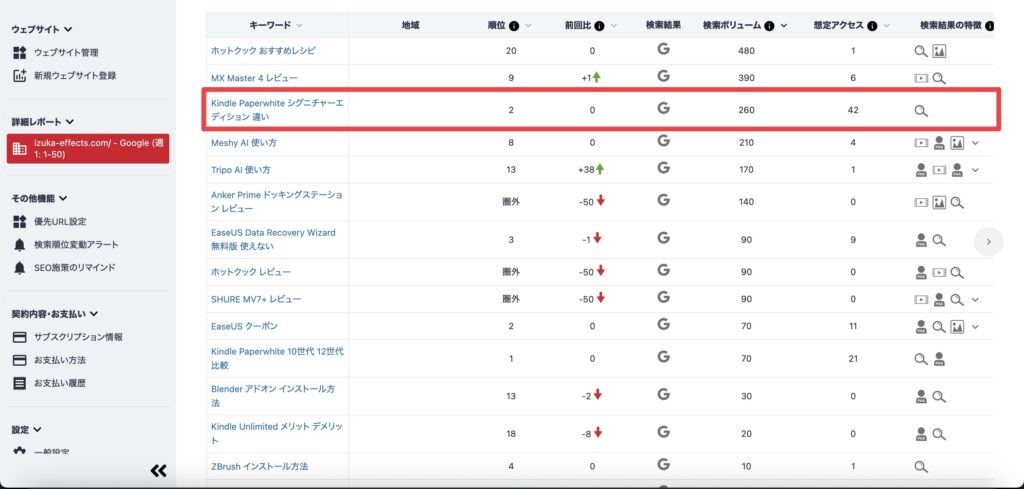Expand search features for the Meshy AI 使い方 row
Viewport: 1024px width, 489px height.
975,143
